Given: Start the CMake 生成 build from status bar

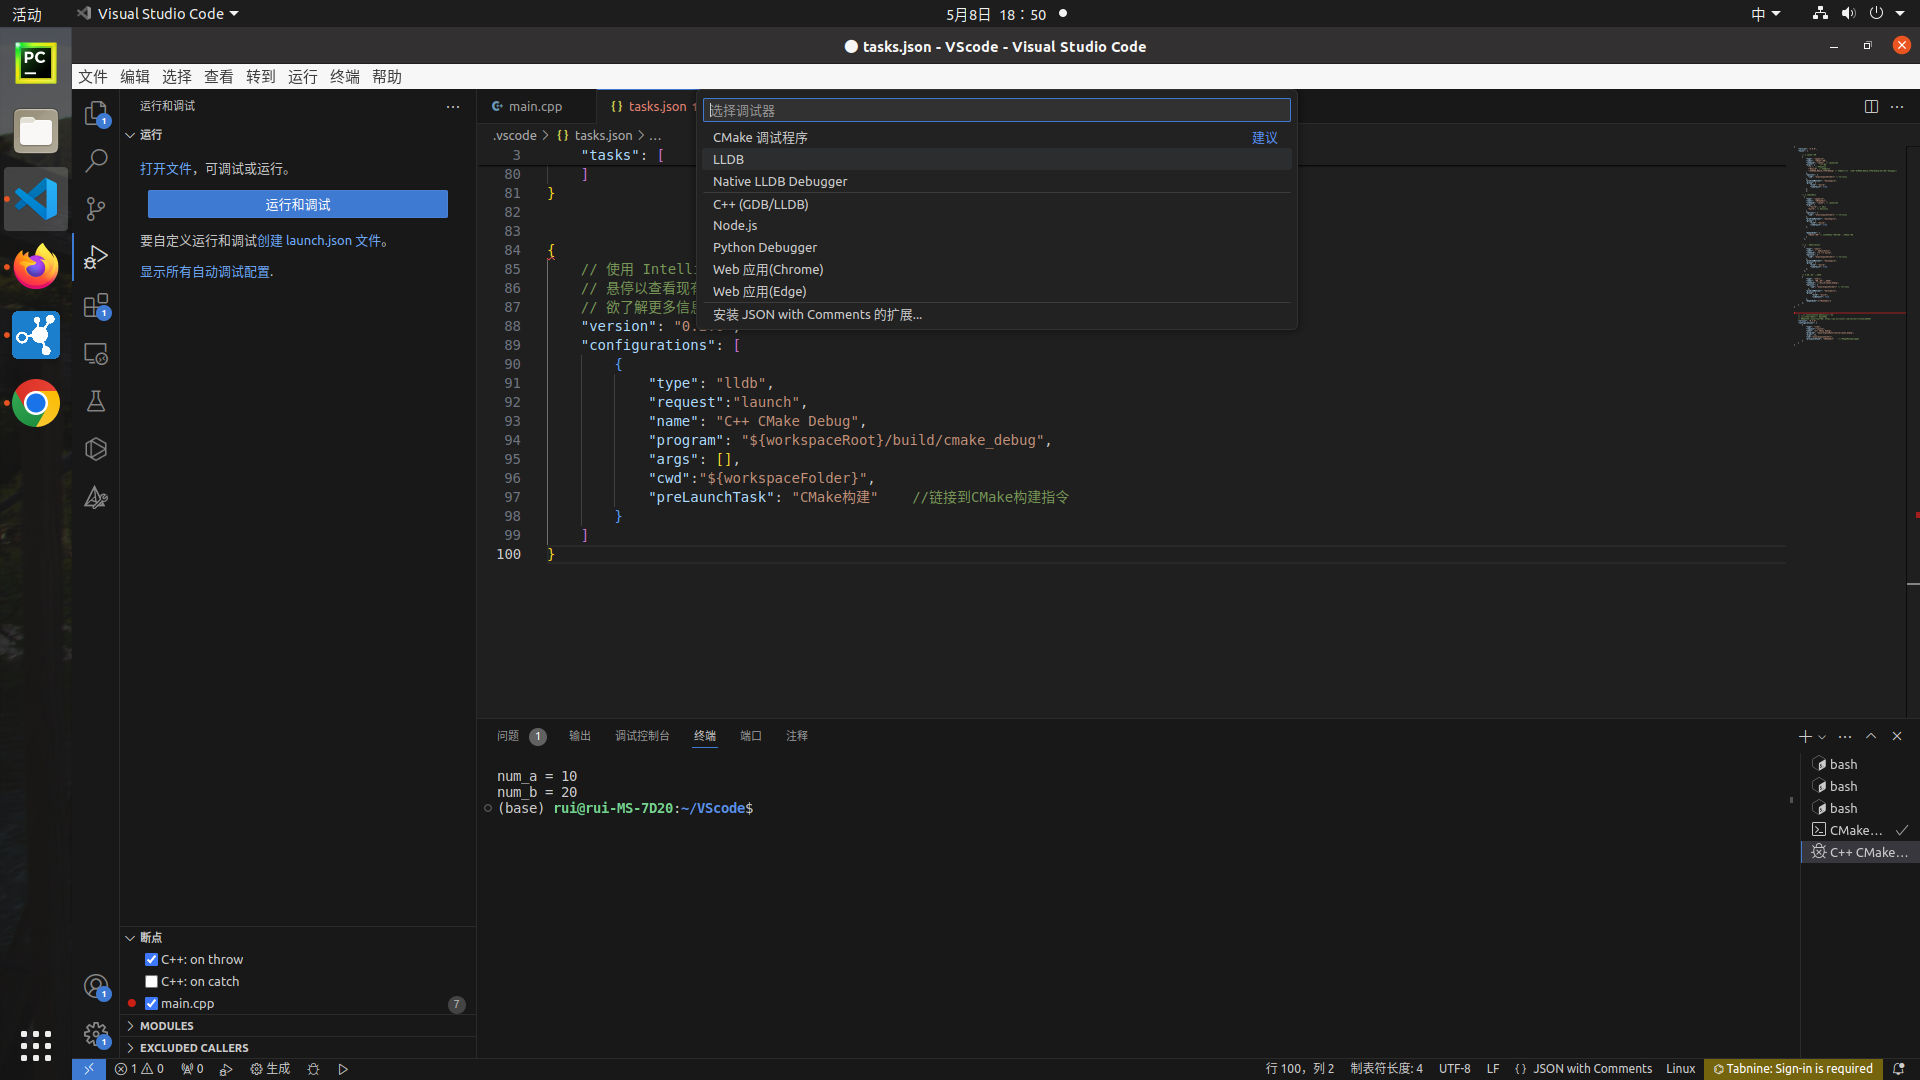Looking at the screenshot, I should click(x=269, y=1068).
